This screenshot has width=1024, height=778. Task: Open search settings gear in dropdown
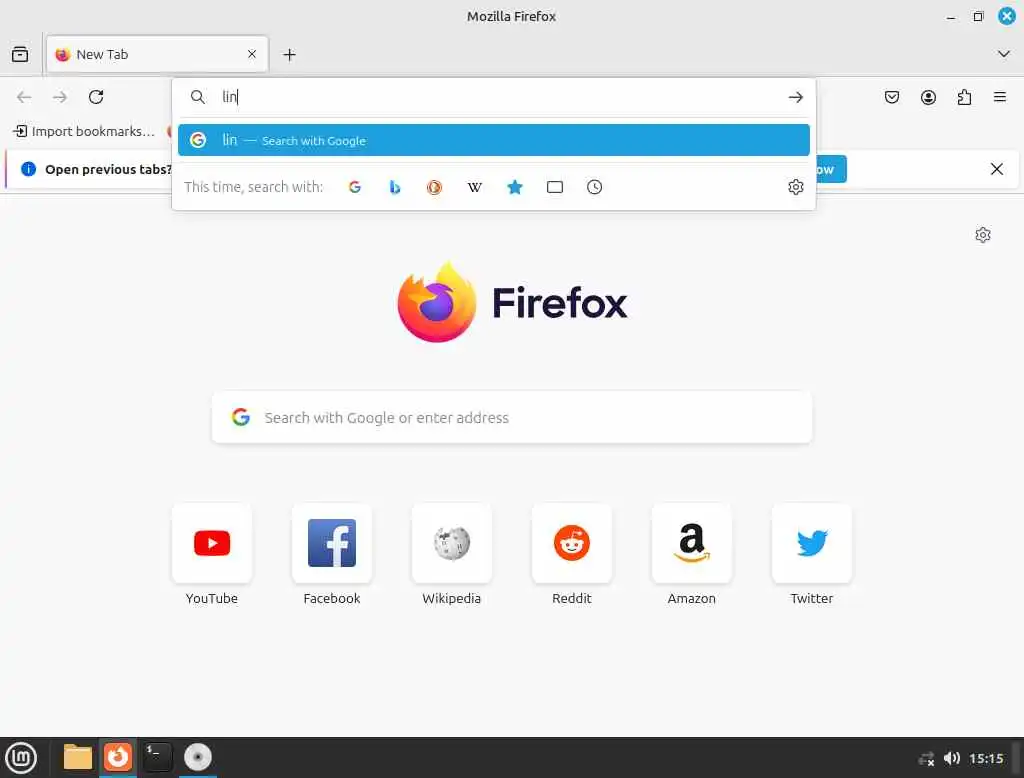(x=795, y=187)
